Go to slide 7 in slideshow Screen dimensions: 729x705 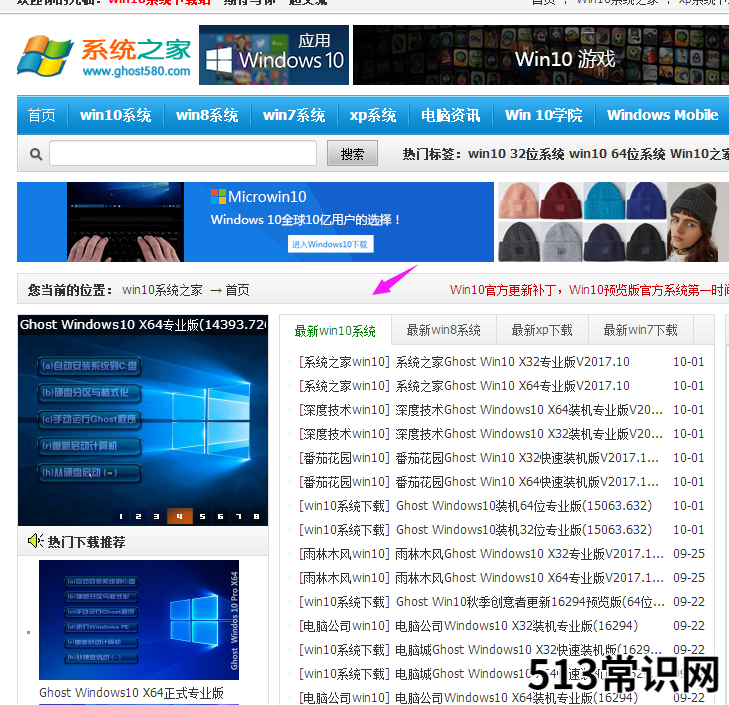click(x=239, y=516)
